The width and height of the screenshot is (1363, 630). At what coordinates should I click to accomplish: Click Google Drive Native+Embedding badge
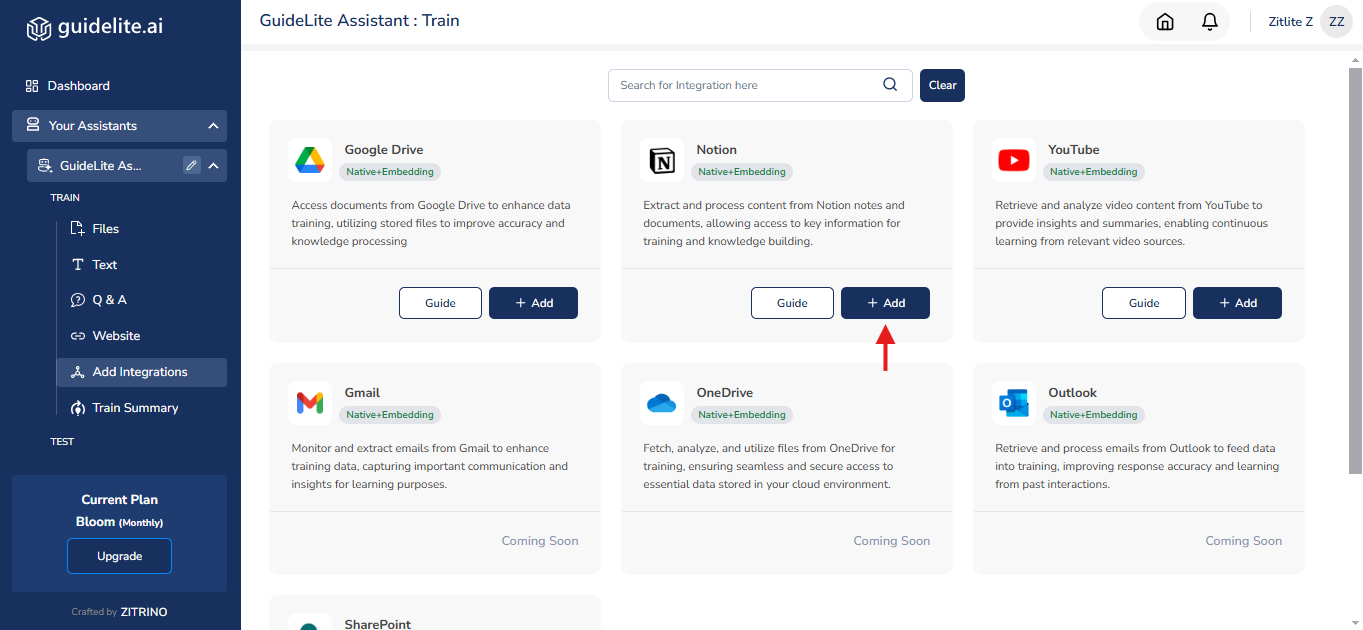390,172
